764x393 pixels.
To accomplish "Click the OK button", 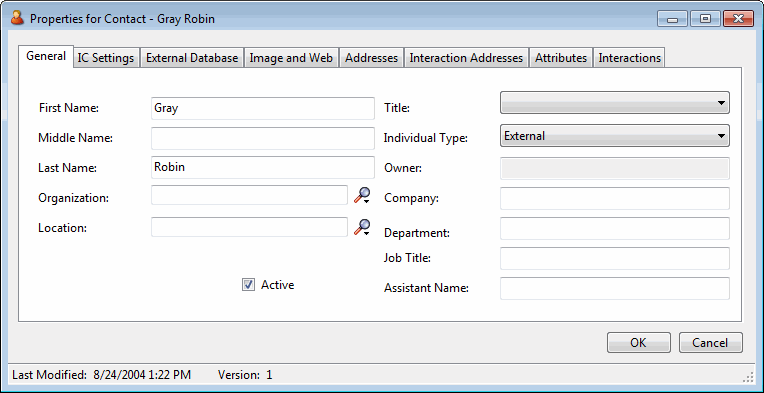I will 639,343.
